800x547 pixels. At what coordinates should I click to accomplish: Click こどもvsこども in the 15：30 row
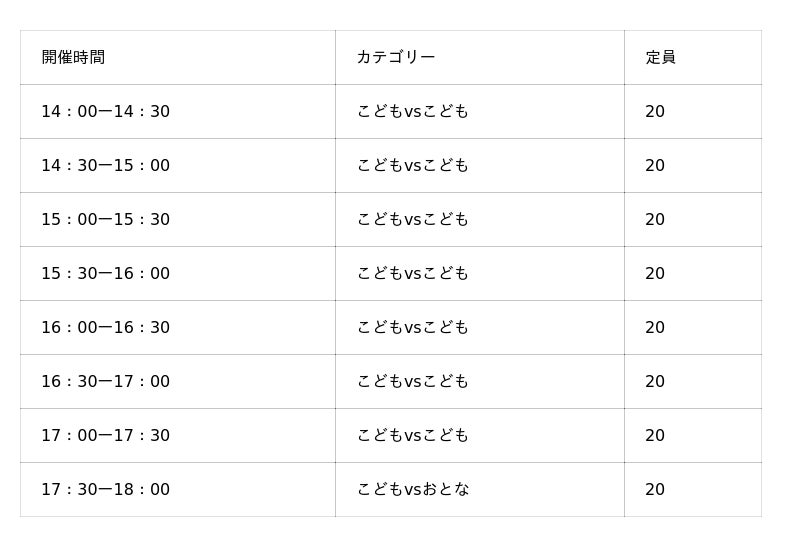(412, 274)
